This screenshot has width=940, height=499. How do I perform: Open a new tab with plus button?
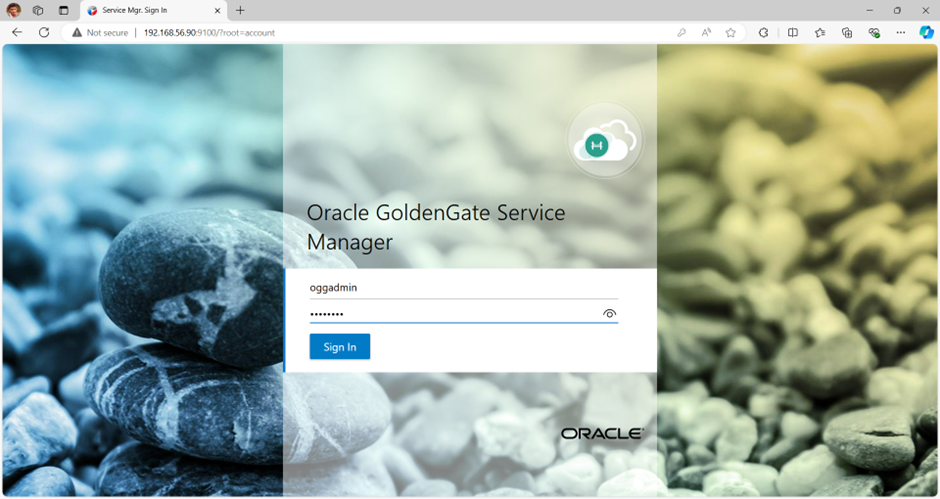point(240,10)
